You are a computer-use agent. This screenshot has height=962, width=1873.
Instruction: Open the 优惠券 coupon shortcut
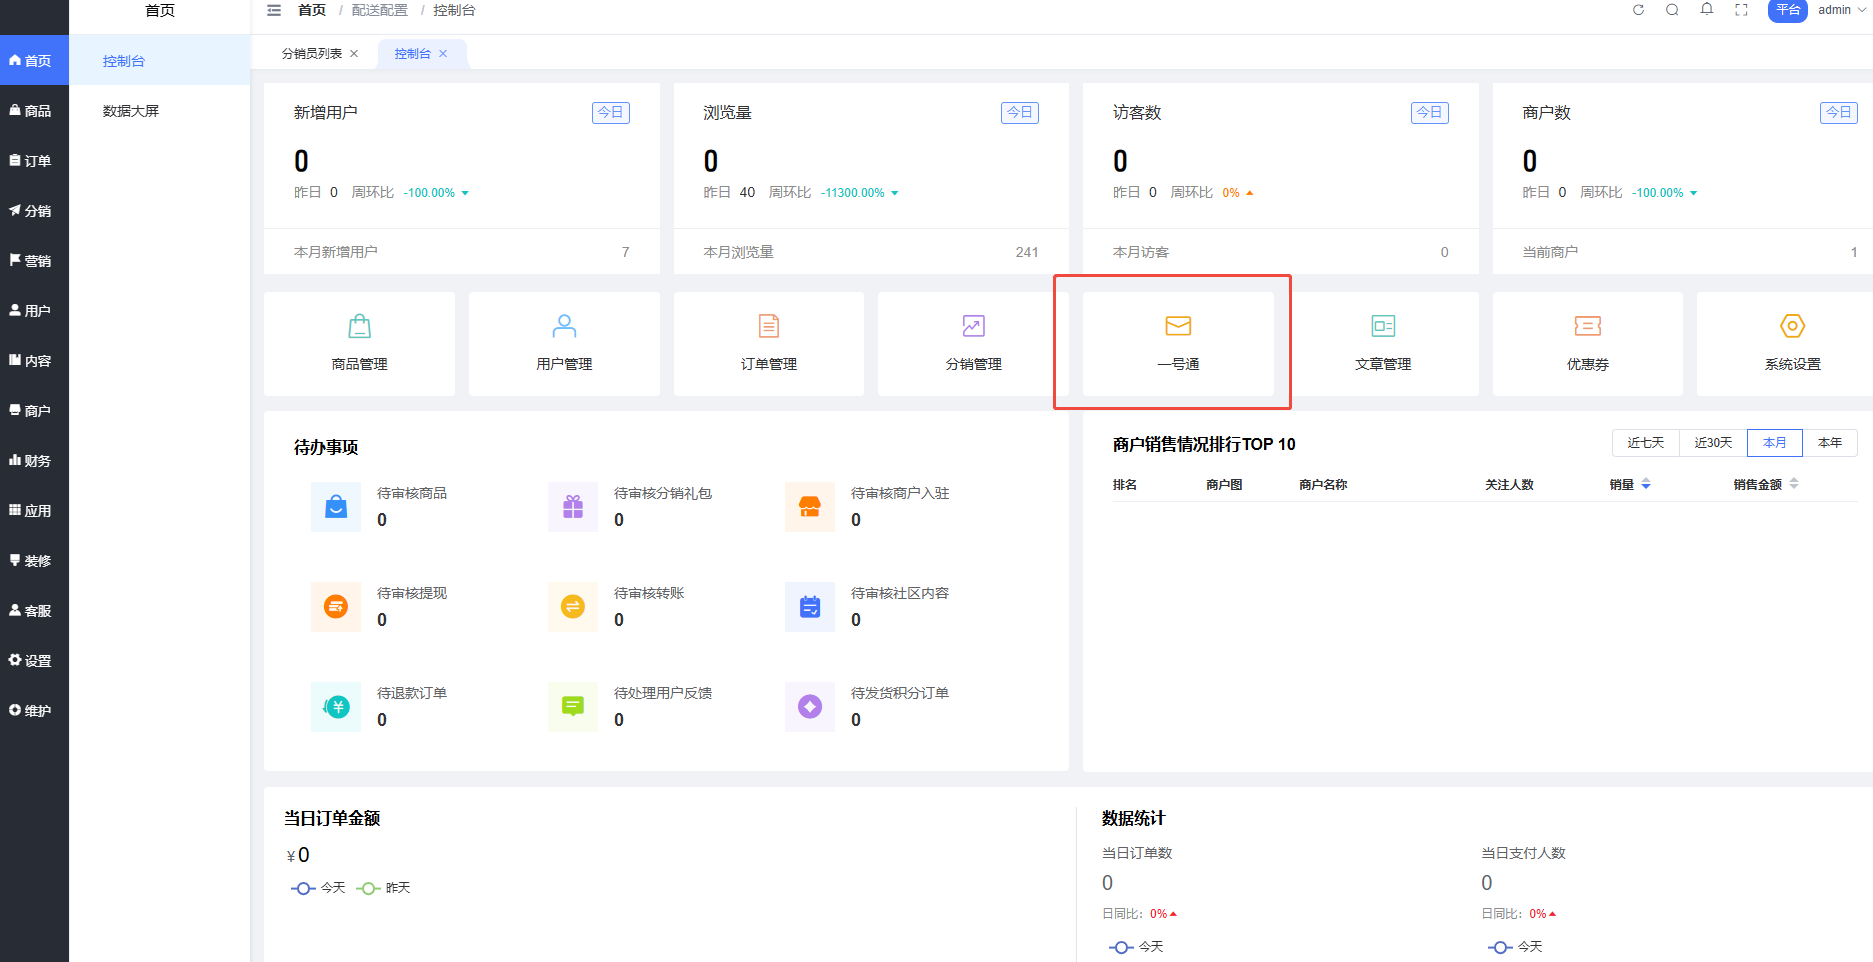[x=1587, y=343]
